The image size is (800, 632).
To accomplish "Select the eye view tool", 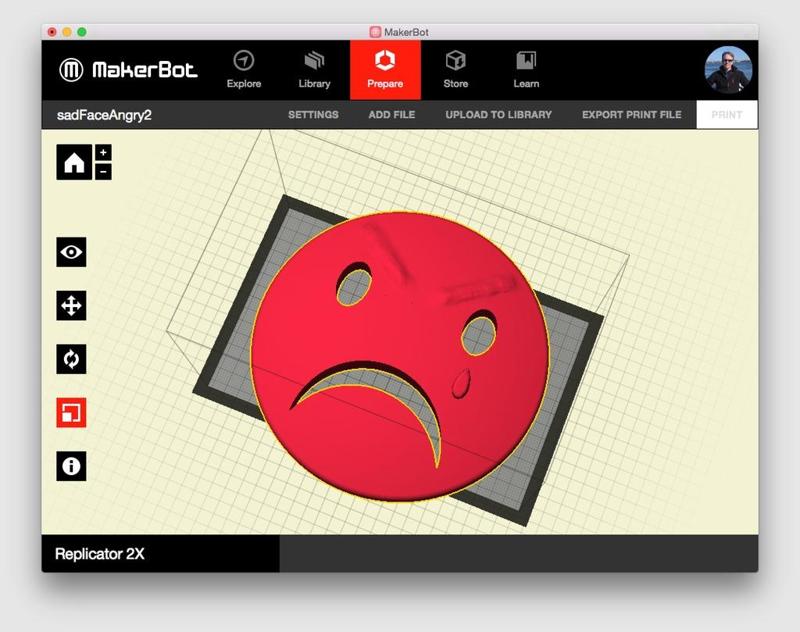I will coord(71,252).
